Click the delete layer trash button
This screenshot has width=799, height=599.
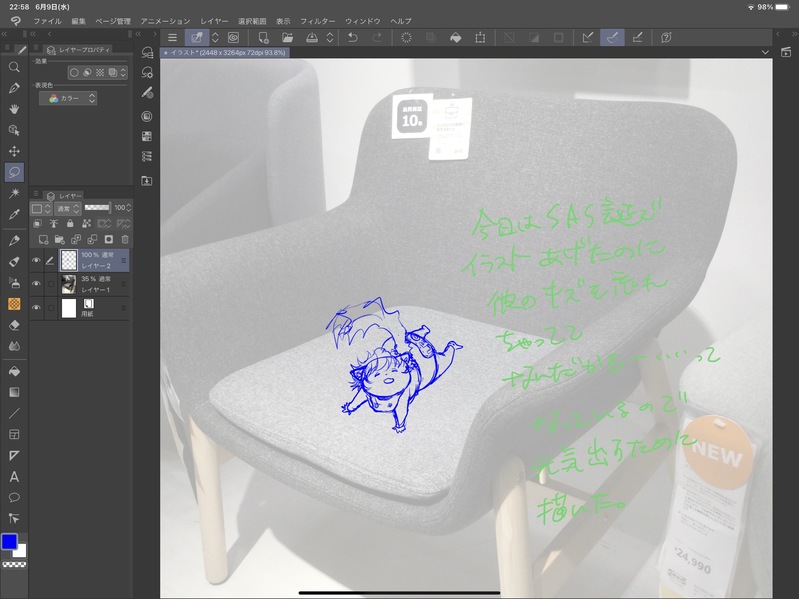point(125,239)
